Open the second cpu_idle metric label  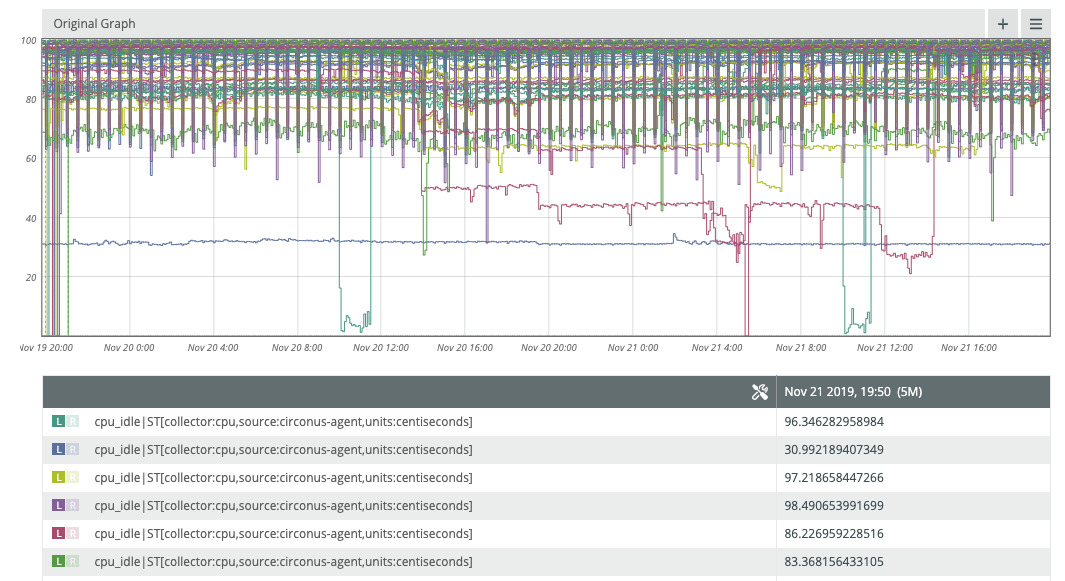(x=283, y=449)
